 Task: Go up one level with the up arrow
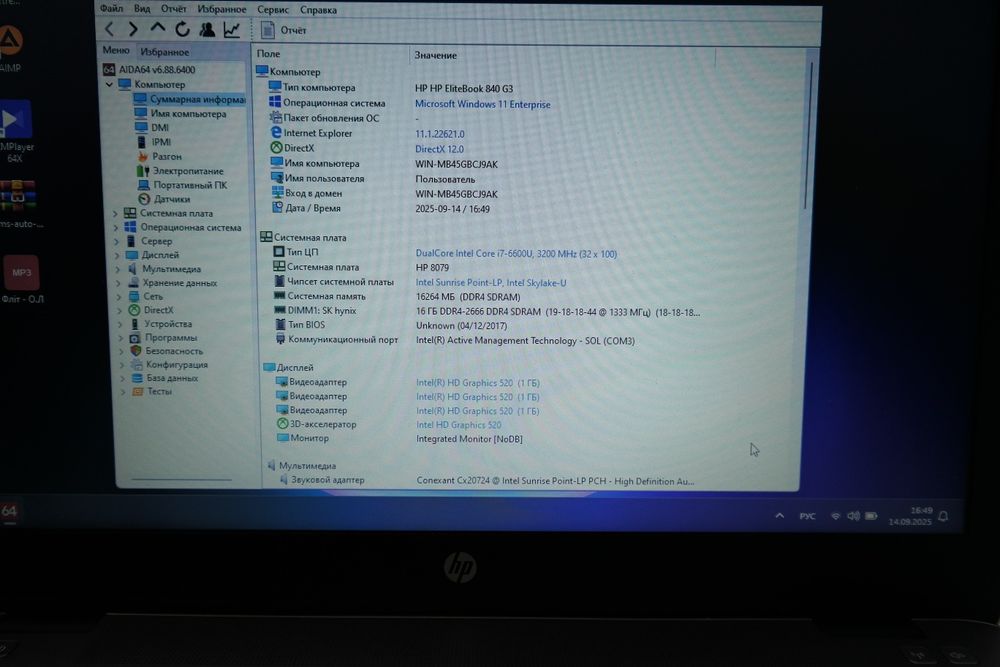(158, 29)
